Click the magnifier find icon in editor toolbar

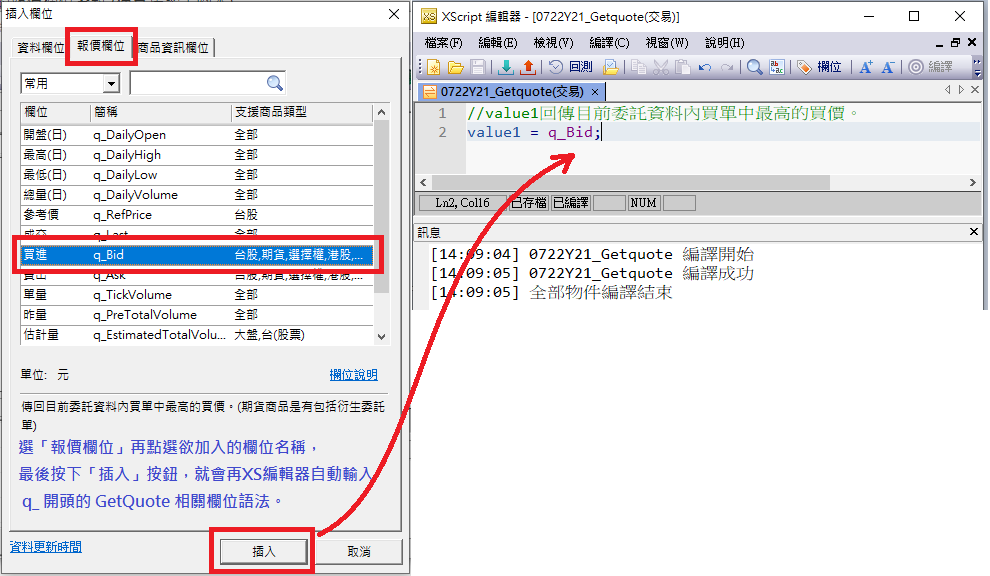(x=754, y=67)
